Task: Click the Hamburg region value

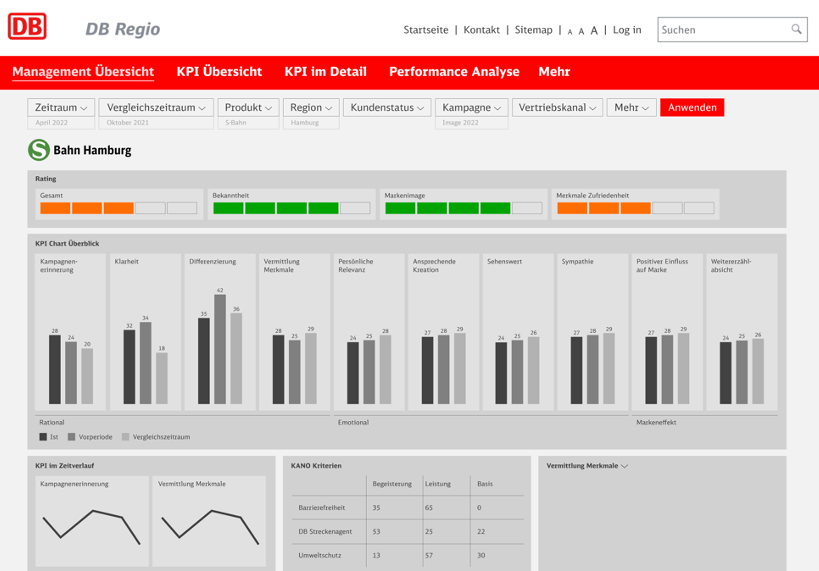Action: (x=305, y=123)
